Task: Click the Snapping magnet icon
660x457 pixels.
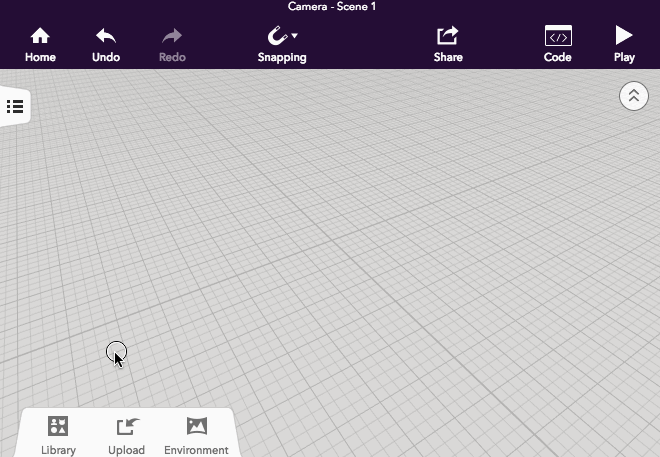Action: tap(277, 36)
